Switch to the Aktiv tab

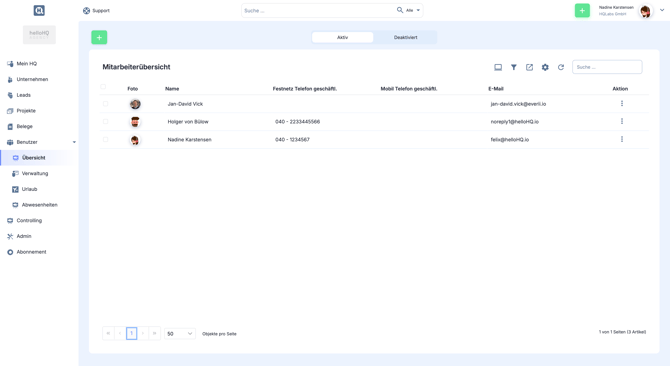click(x=342, y=38)
